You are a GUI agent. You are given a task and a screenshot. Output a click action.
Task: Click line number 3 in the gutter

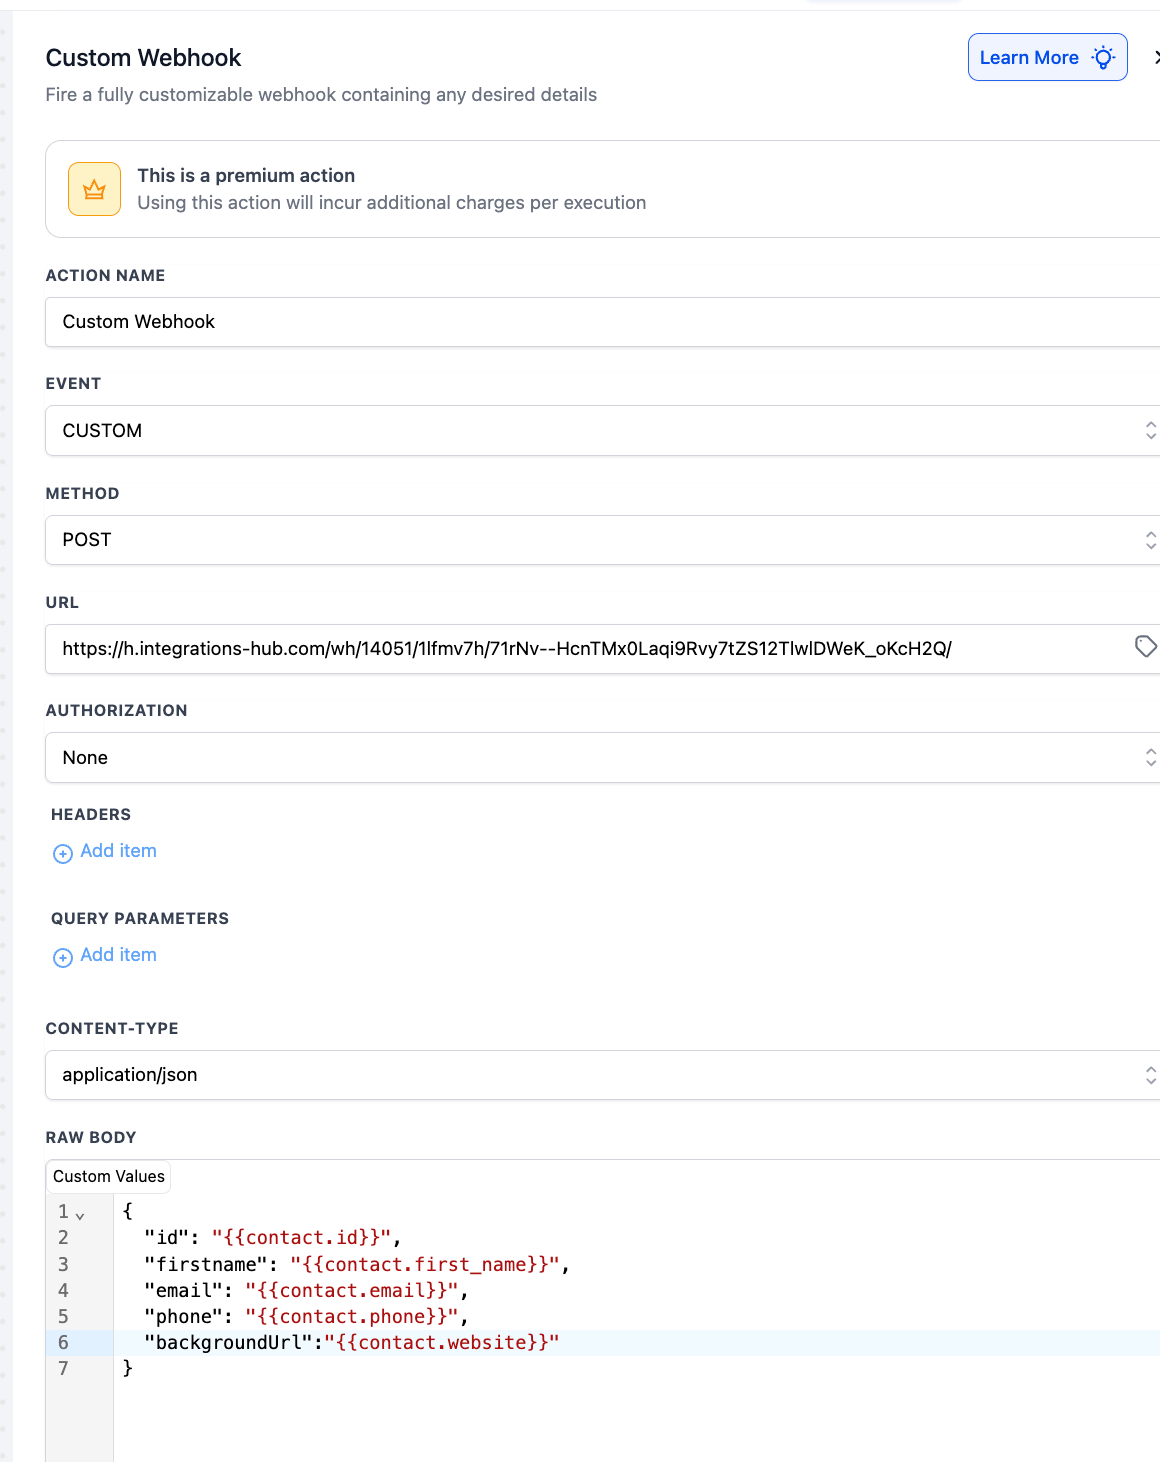pos(63,1265)
